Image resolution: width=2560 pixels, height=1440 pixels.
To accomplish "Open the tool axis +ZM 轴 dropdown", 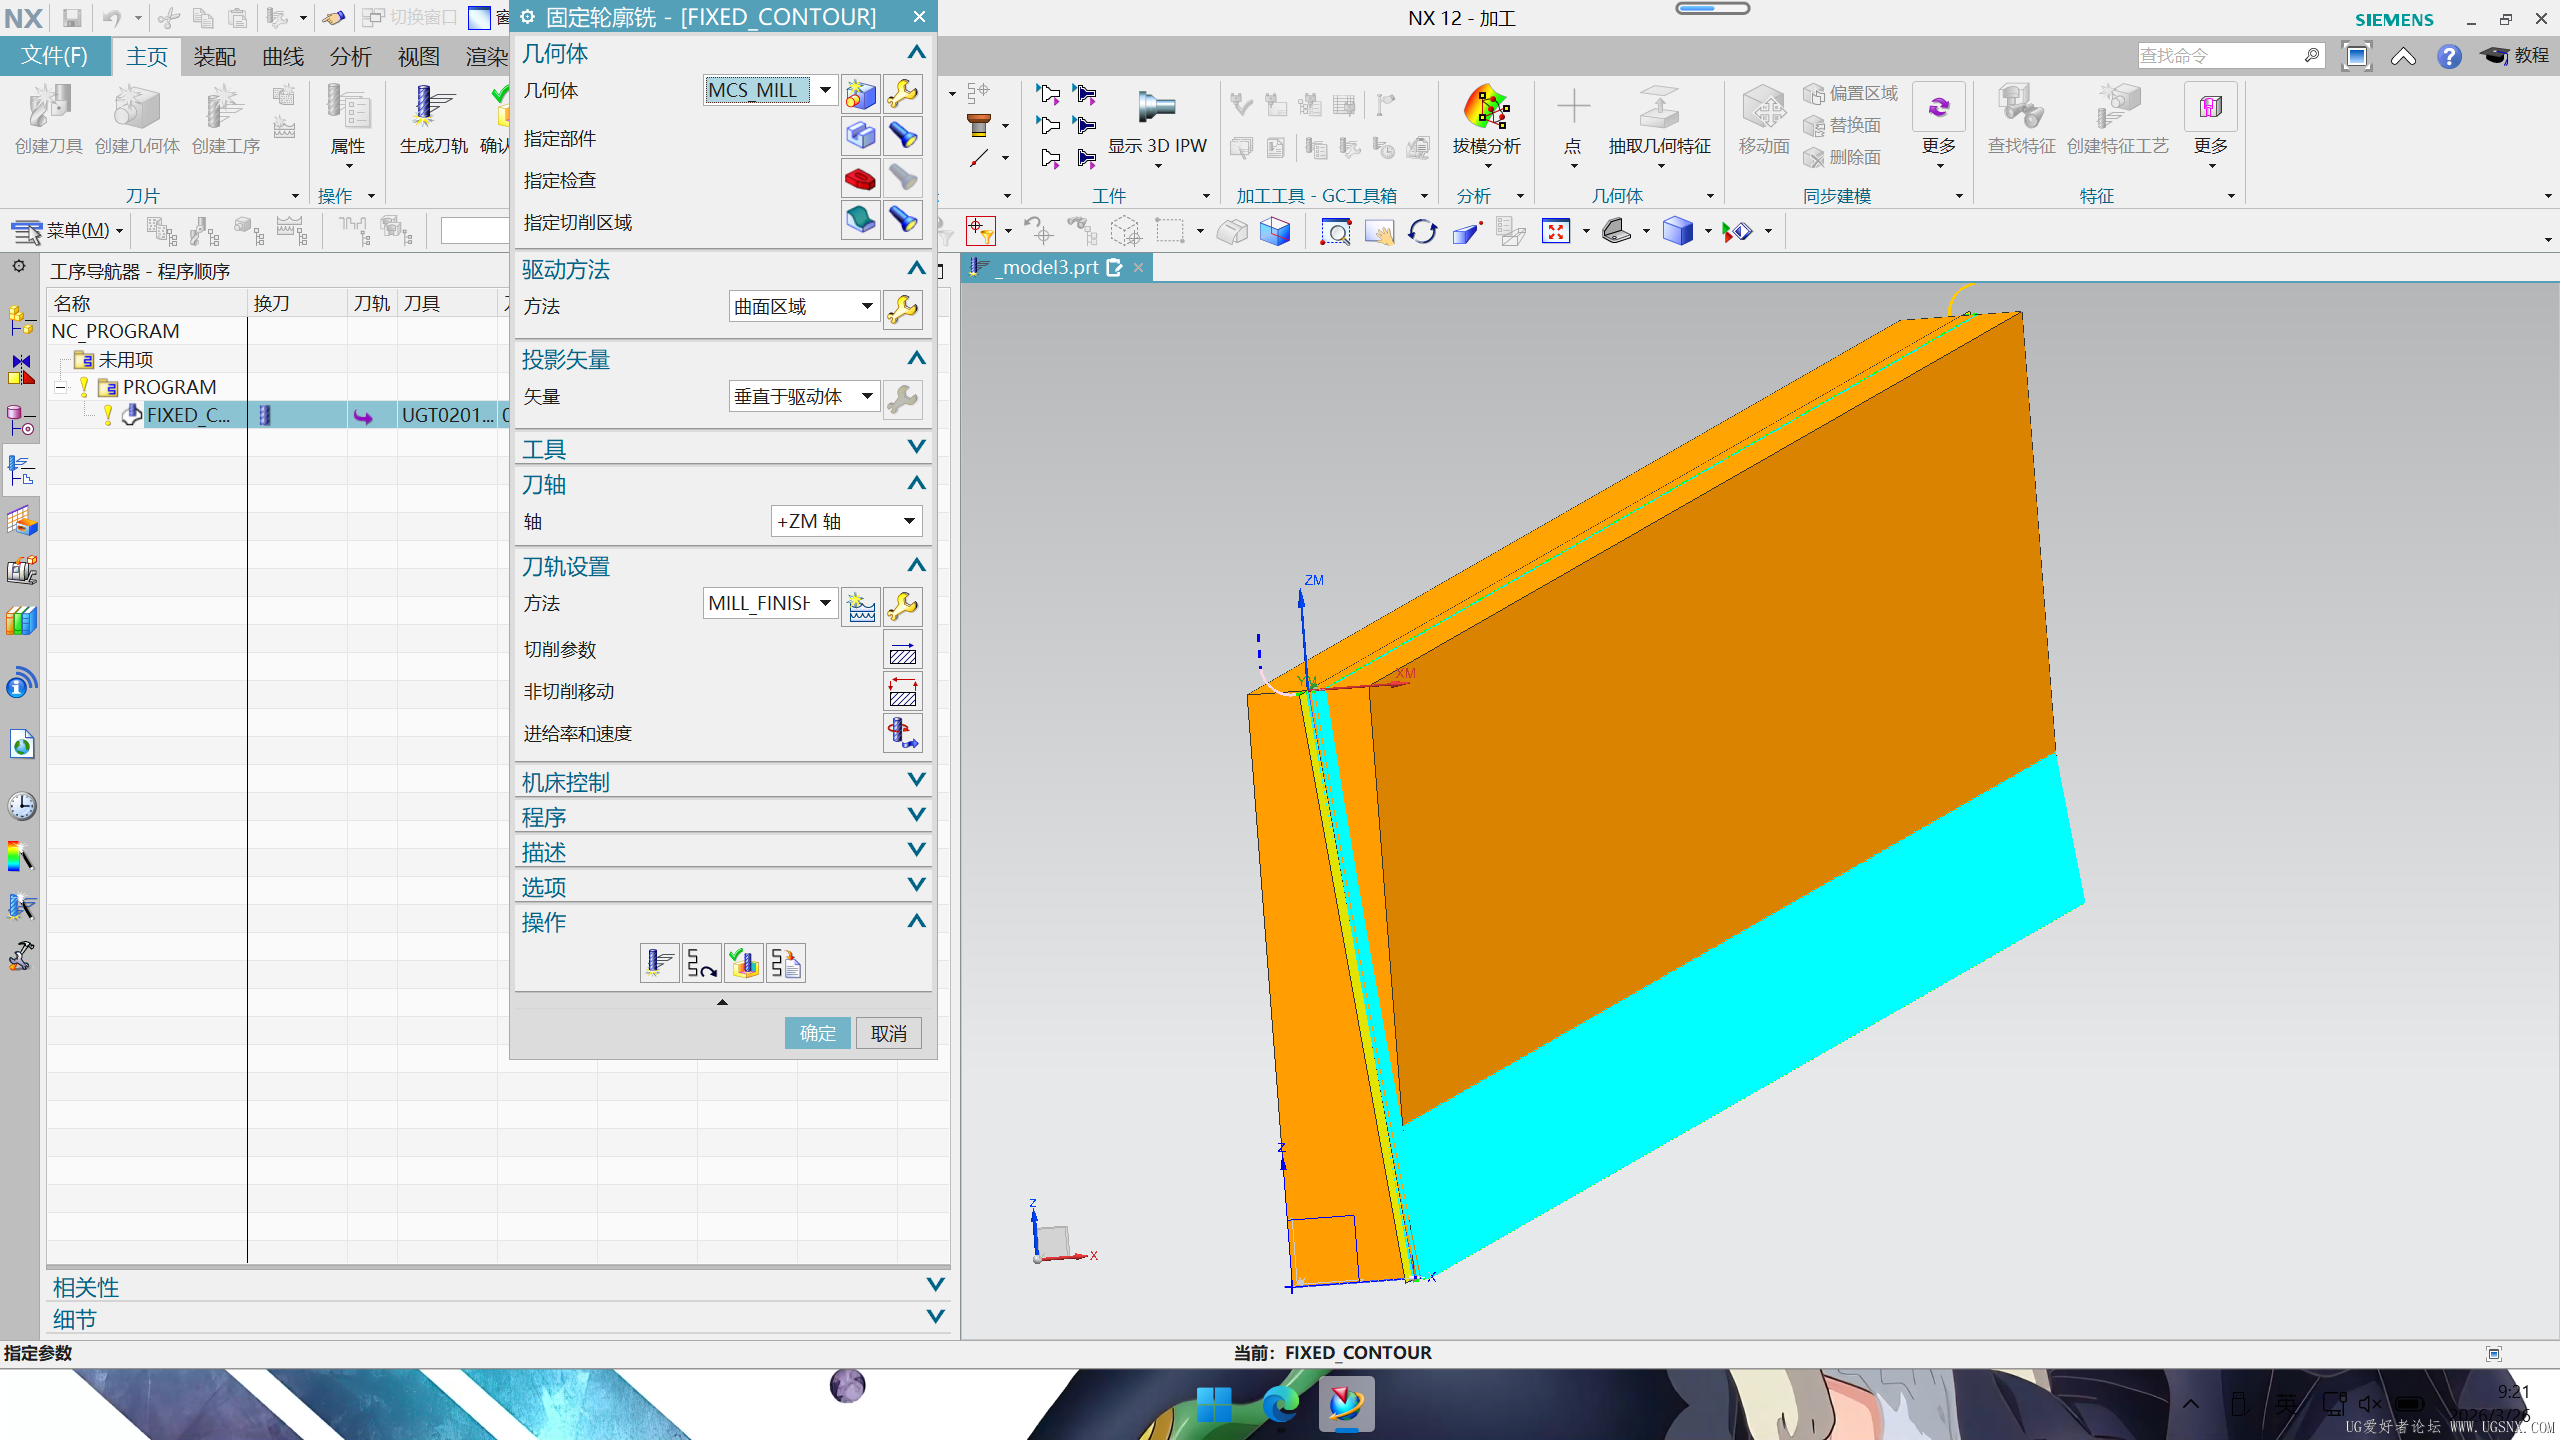I will pos(909,521).
